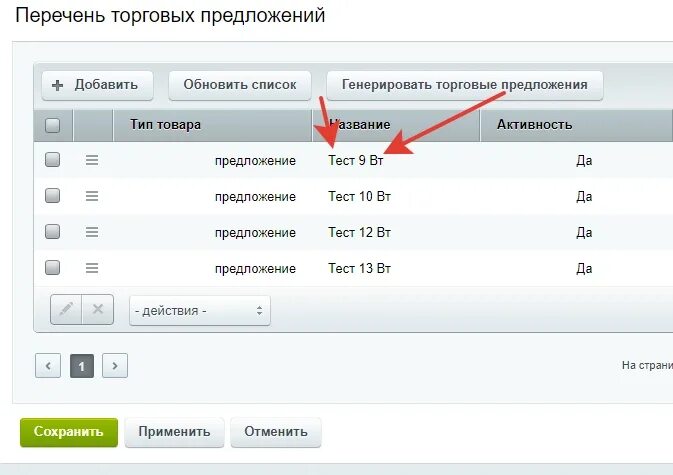673x475 pixels.
Task: Click Обновить список button
Action: tap(239, 85)
